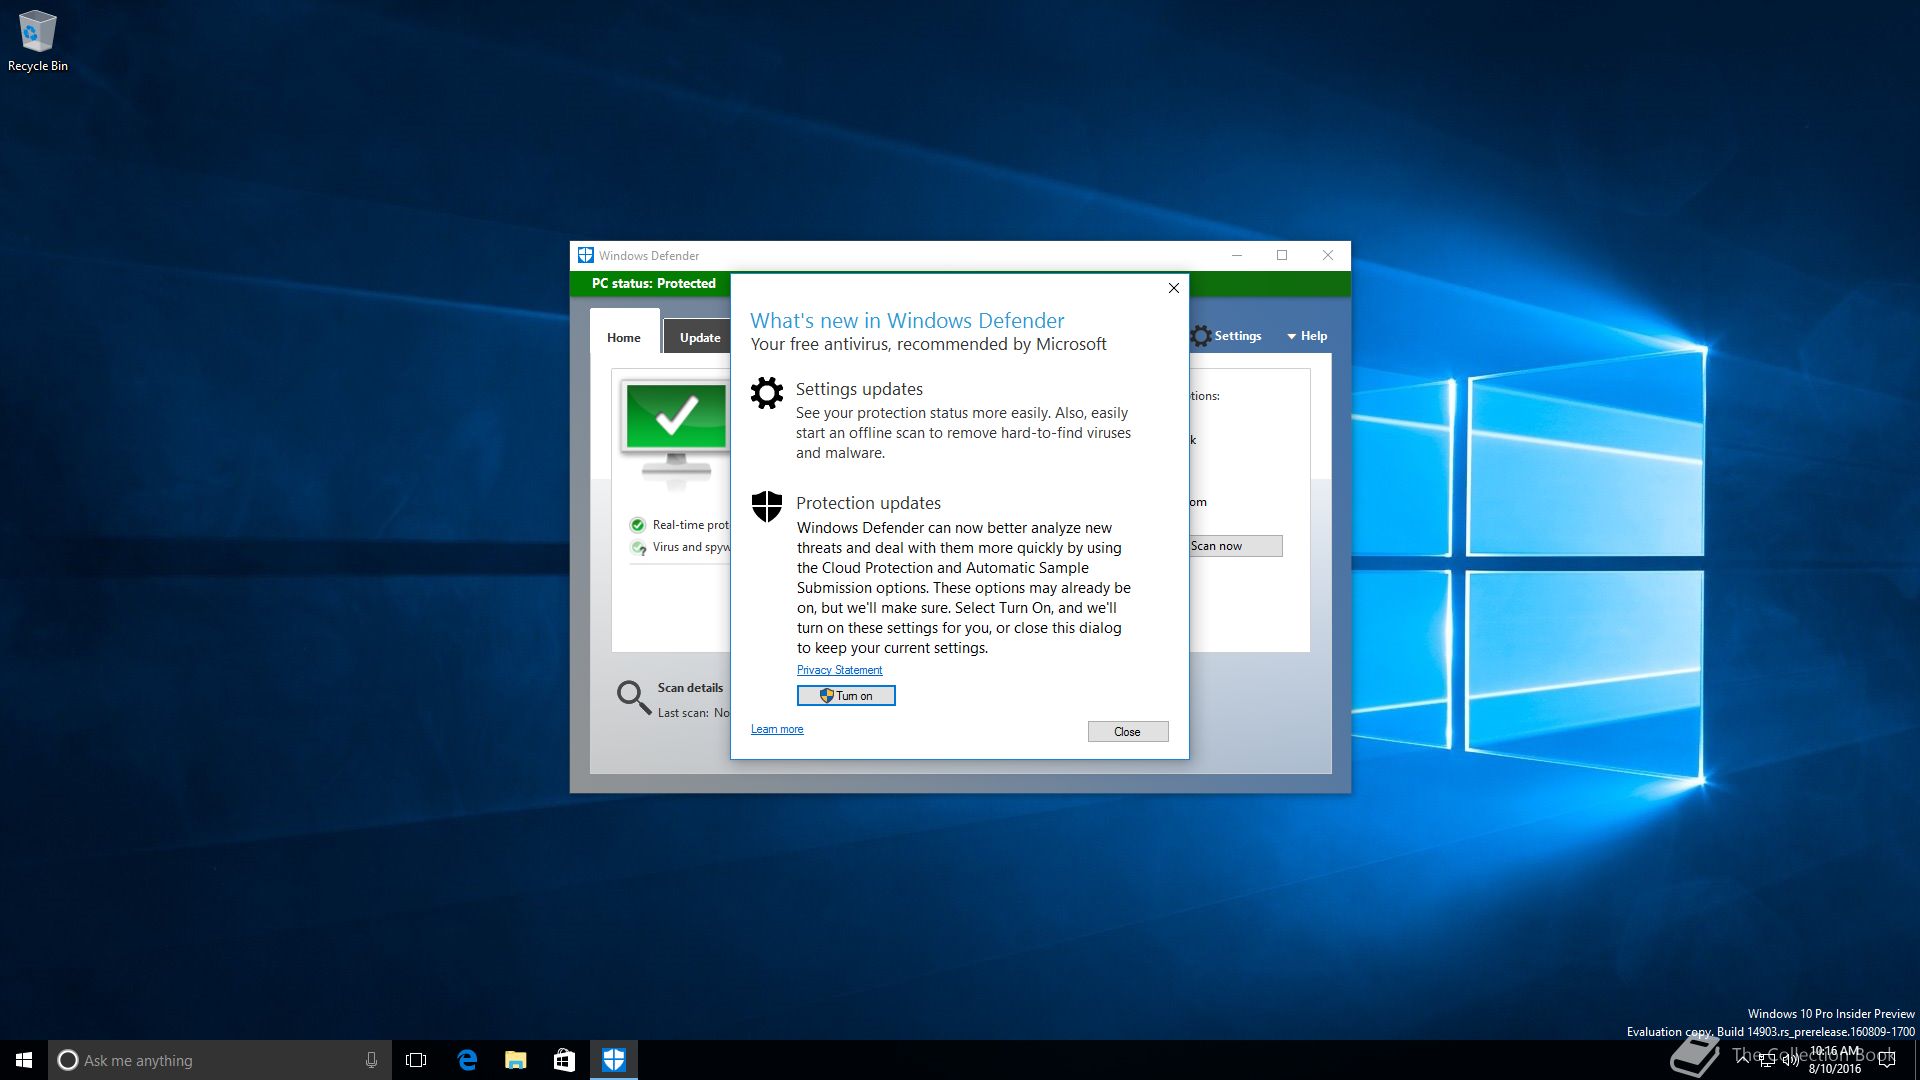
Task: Open the Privacy Statement link
Action: pyautogui.click(x=839, y=670)
